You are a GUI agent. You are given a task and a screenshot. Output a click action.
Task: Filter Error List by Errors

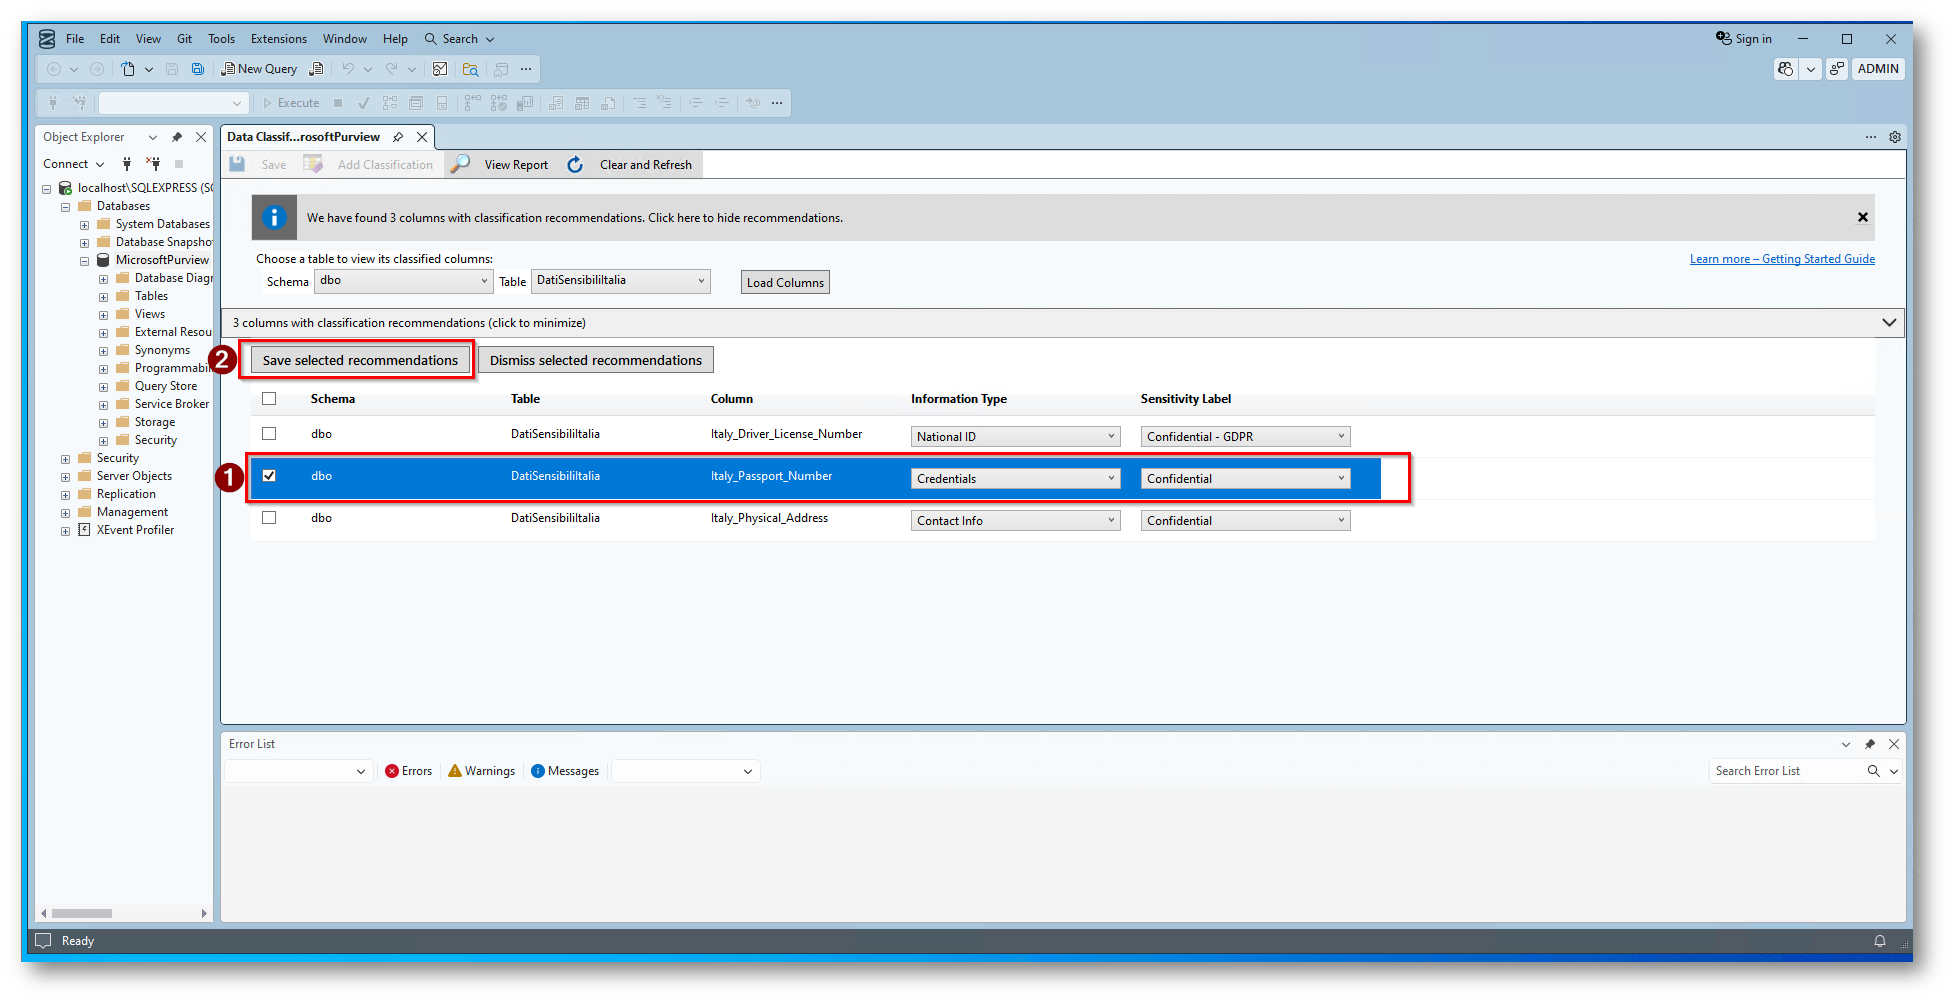(409, 771)
